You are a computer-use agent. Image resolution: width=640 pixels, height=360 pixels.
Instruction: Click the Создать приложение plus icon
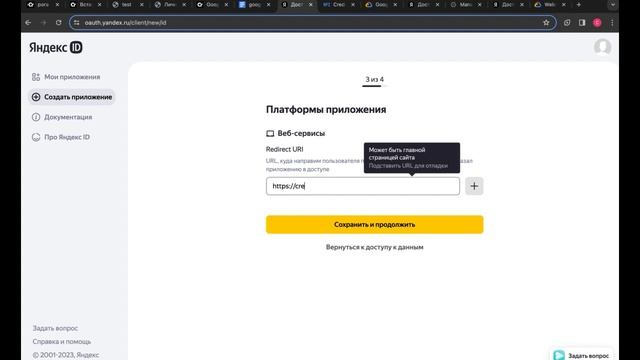point(36,97)
